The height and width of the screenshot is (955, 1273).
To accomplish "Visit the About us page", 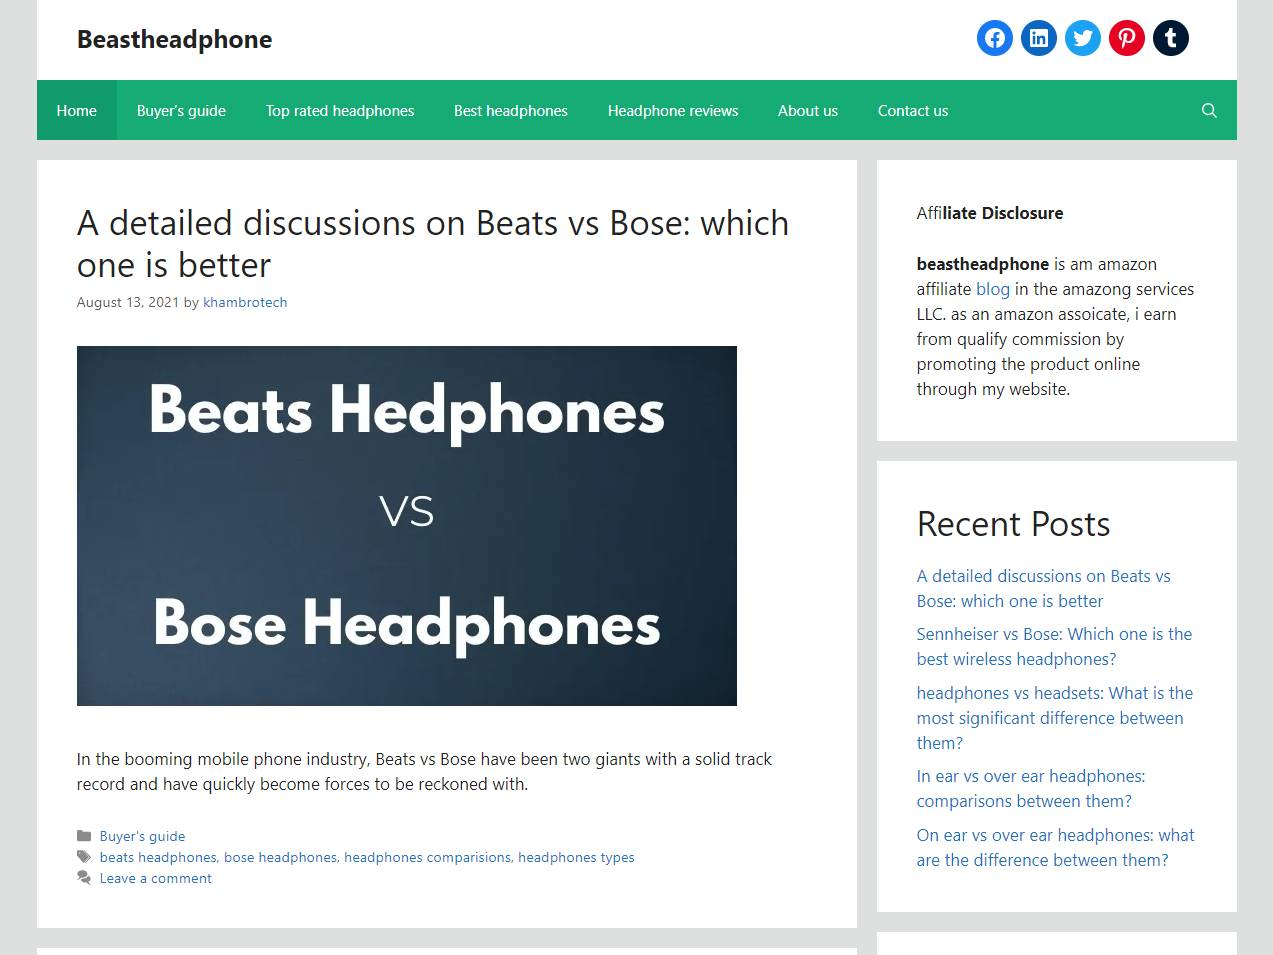I will click(808, 110).
